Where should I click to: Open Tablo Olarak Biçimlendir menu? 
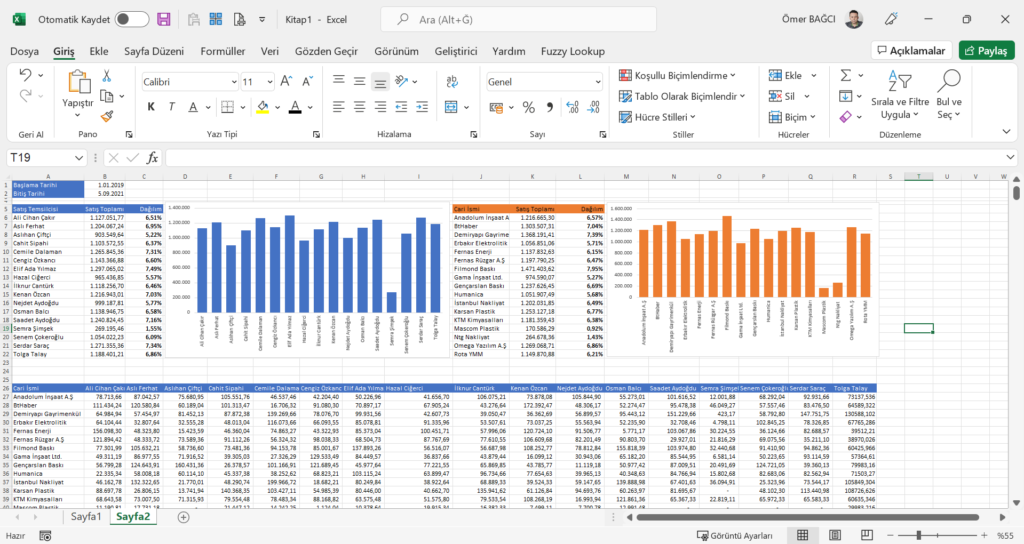(x=682, y=96)
